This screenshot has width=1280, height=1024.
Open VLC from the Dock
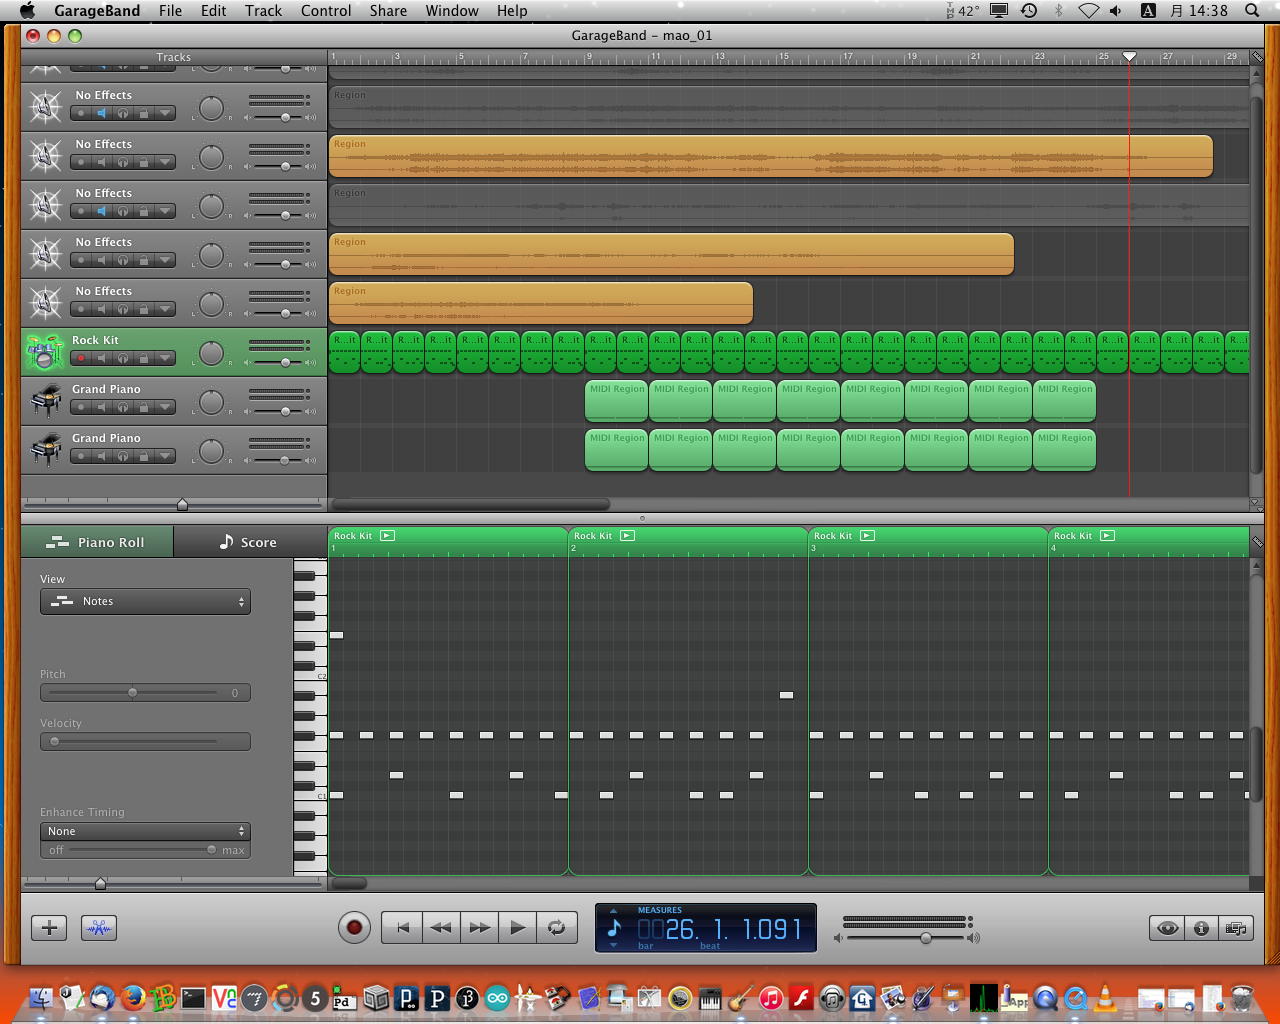point(1106,997)
